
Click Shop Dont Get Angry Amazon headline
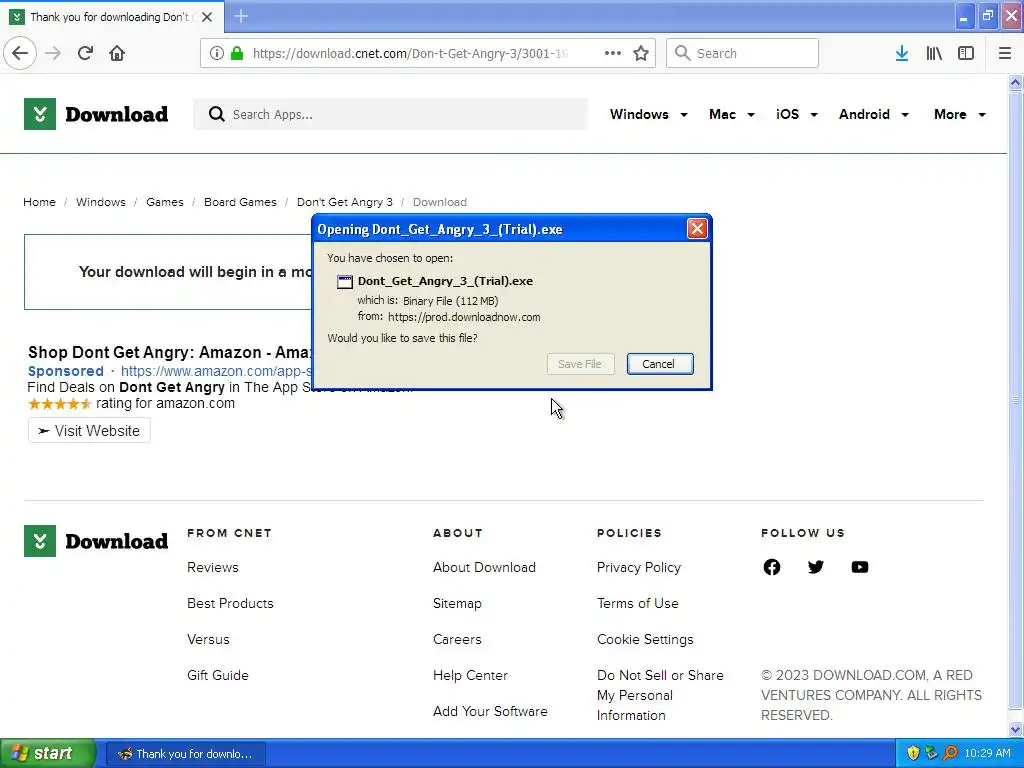coord(170,352)
